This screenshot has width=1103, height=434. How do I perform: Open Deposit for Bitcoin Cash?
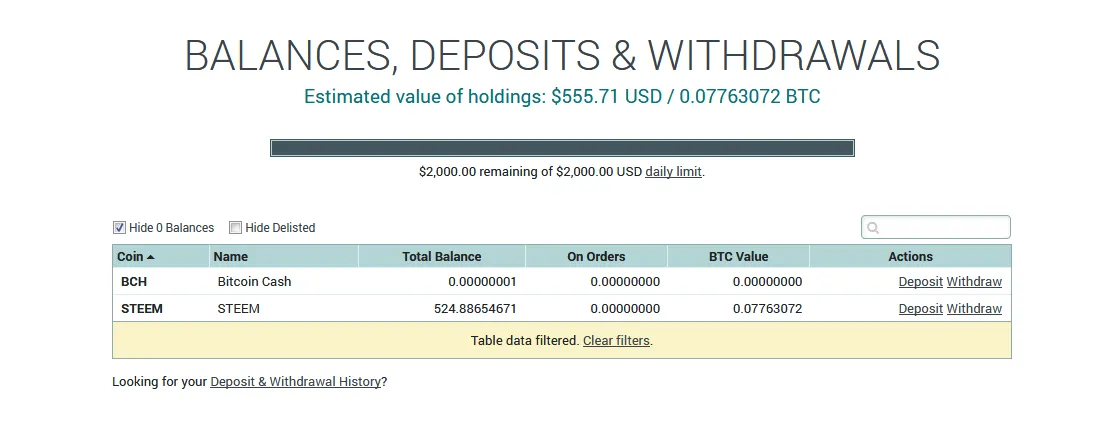coord(920,282)
